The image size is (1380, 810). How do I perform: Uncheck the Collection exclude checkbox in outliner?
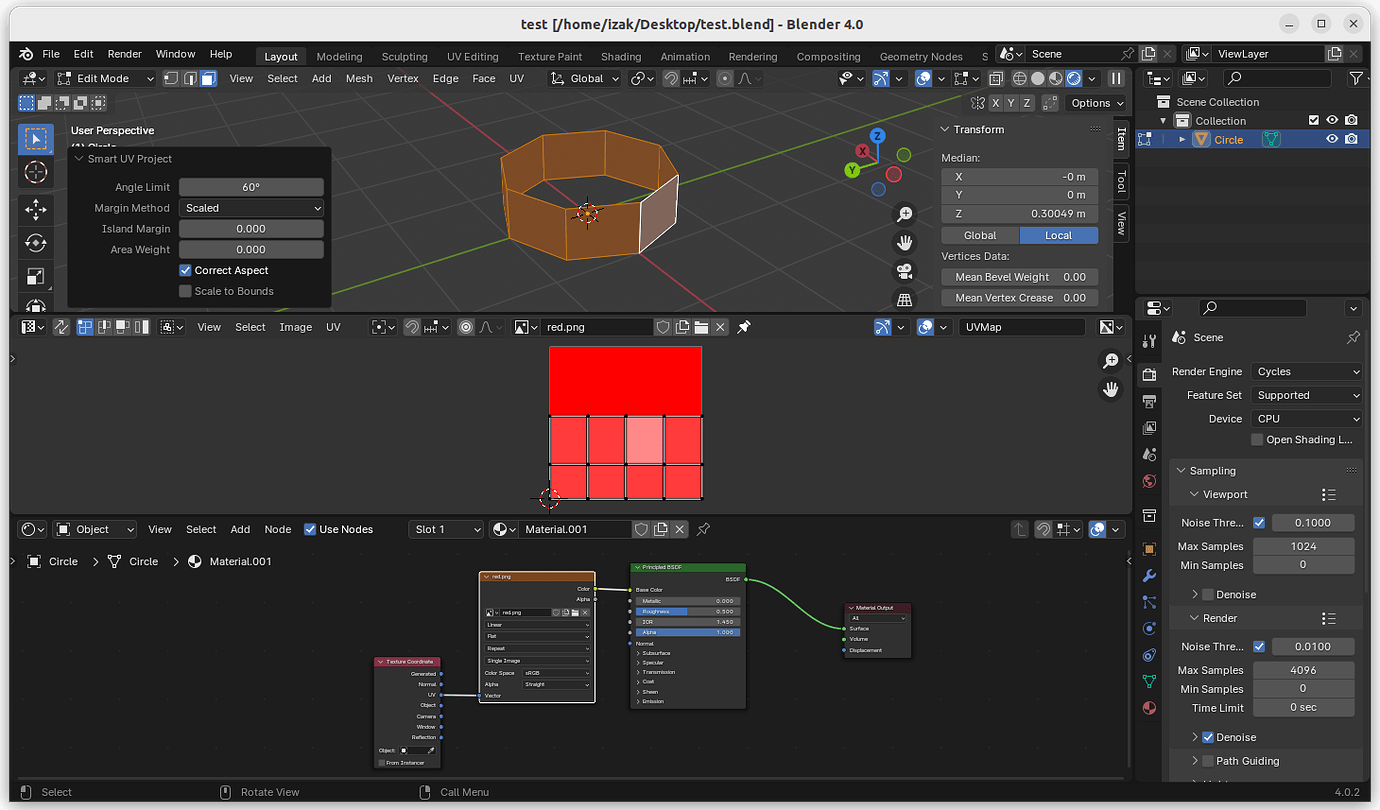[x=1314, y=121]
